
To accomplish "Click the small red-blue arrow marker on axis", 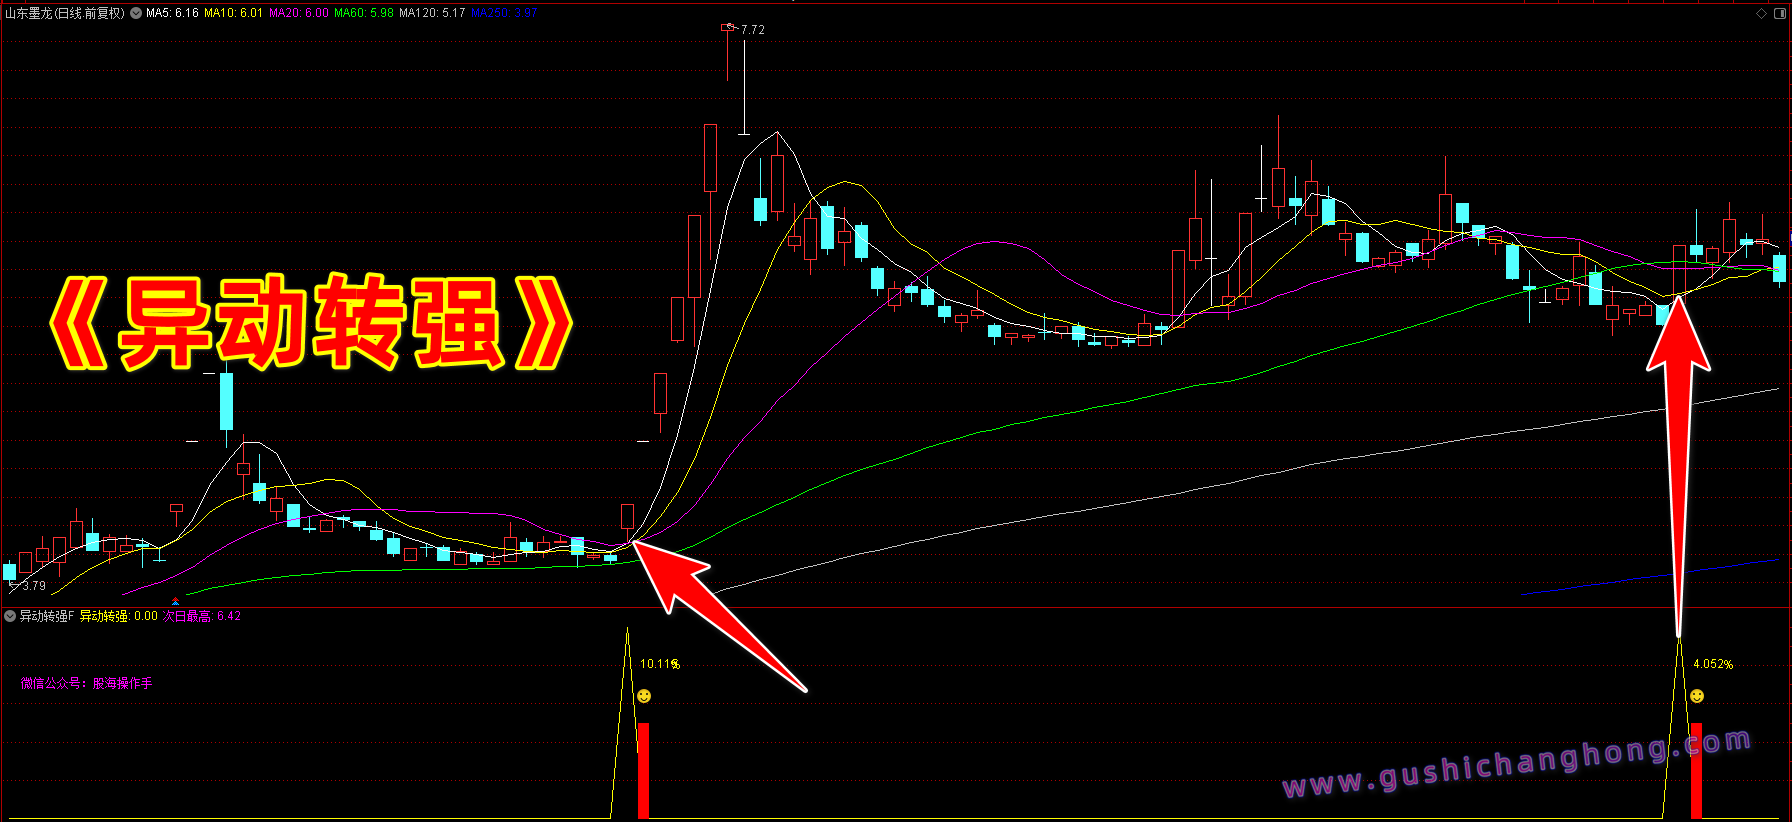I will click(176, 601).
